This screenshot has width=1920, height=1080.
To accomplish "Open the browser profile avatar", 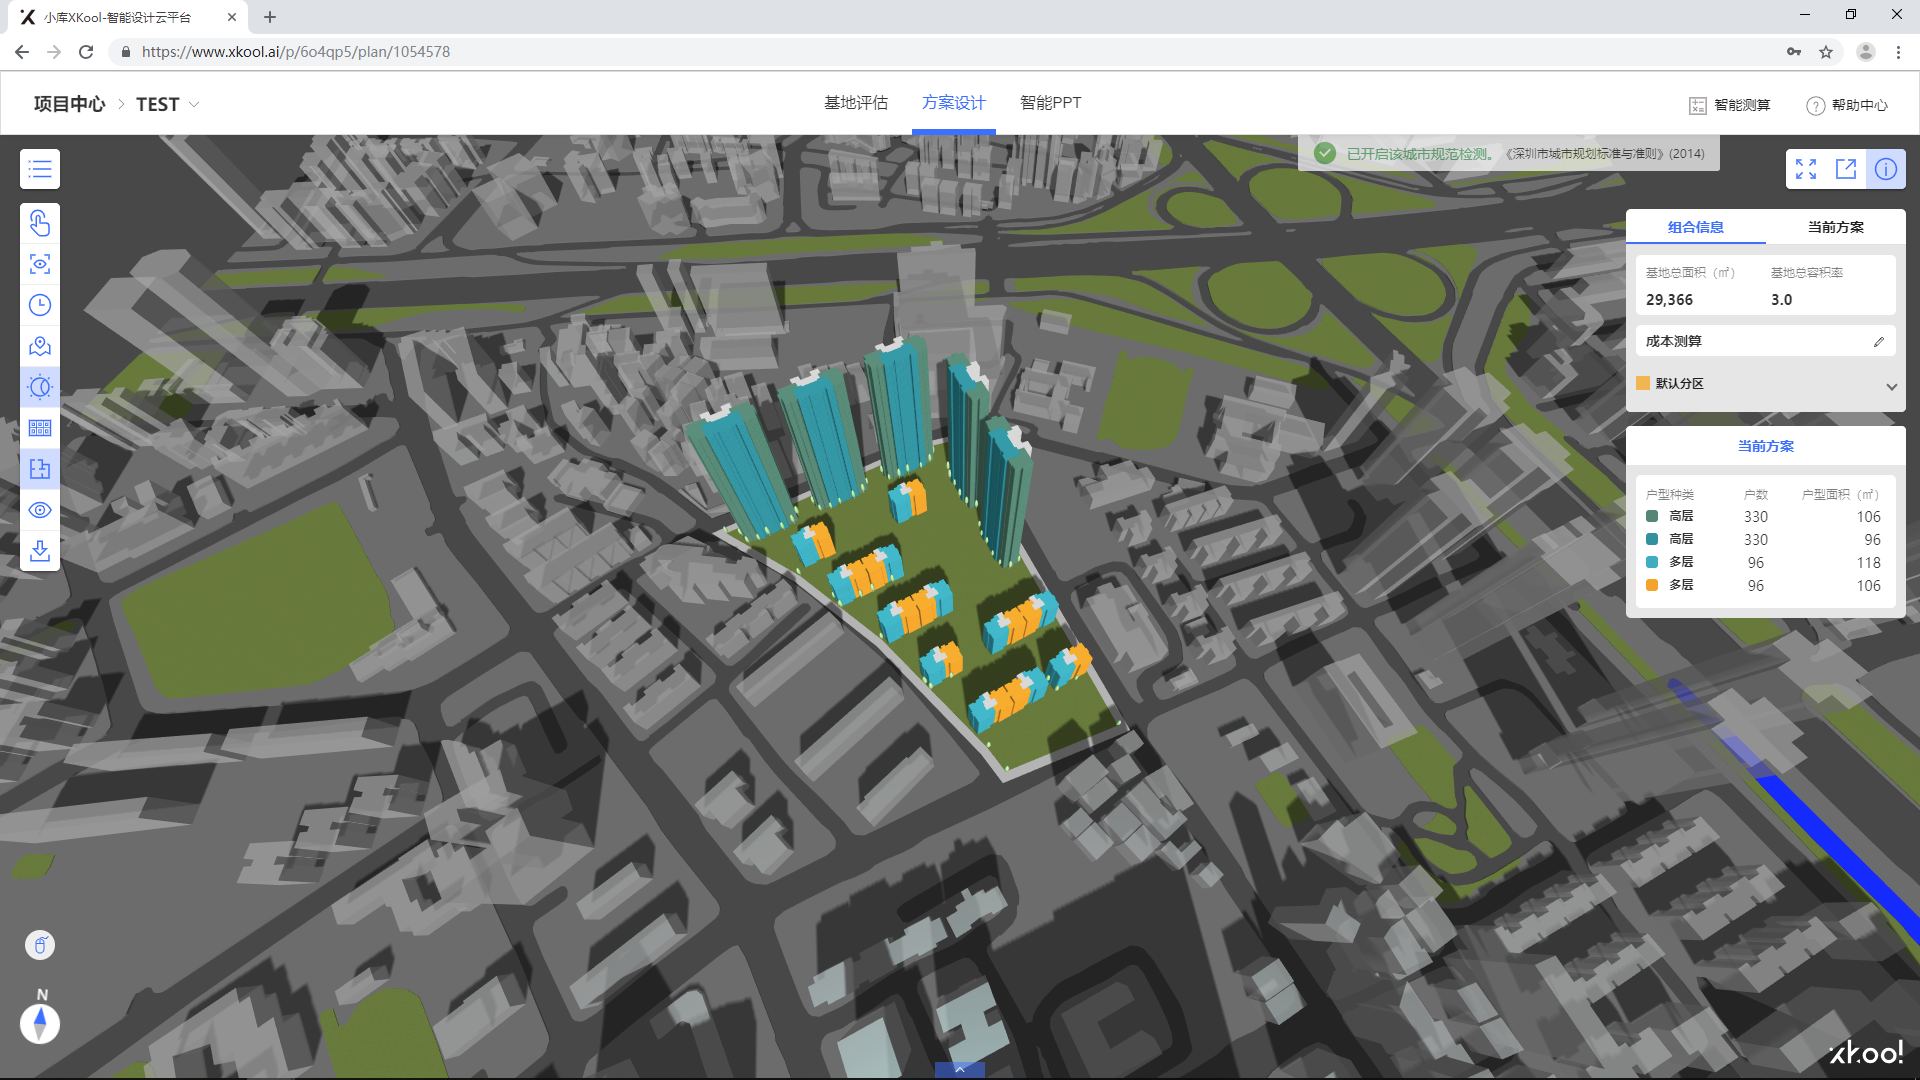I will click(x=1865, y=52).
